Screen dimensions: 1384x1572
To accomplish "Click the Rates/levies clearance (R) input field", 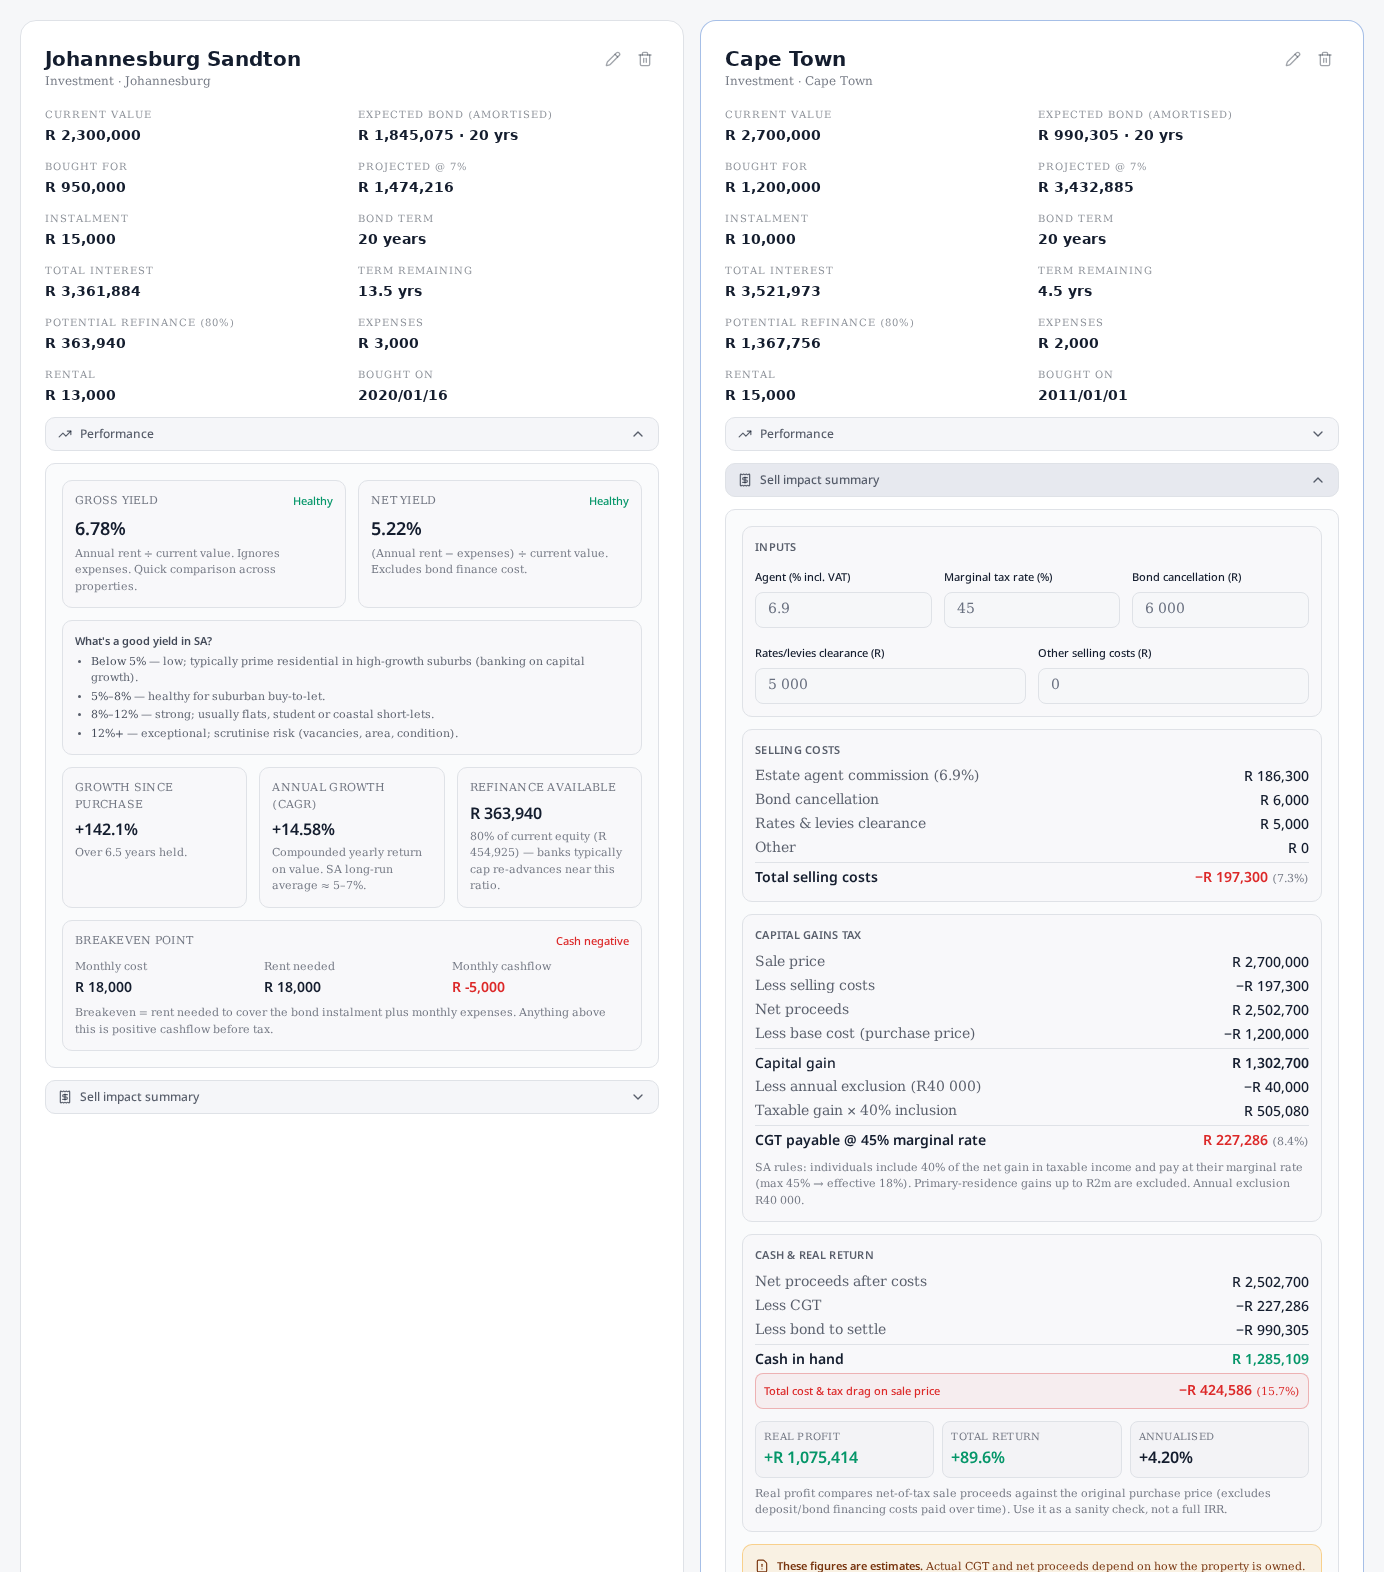I will coord(890,686).
